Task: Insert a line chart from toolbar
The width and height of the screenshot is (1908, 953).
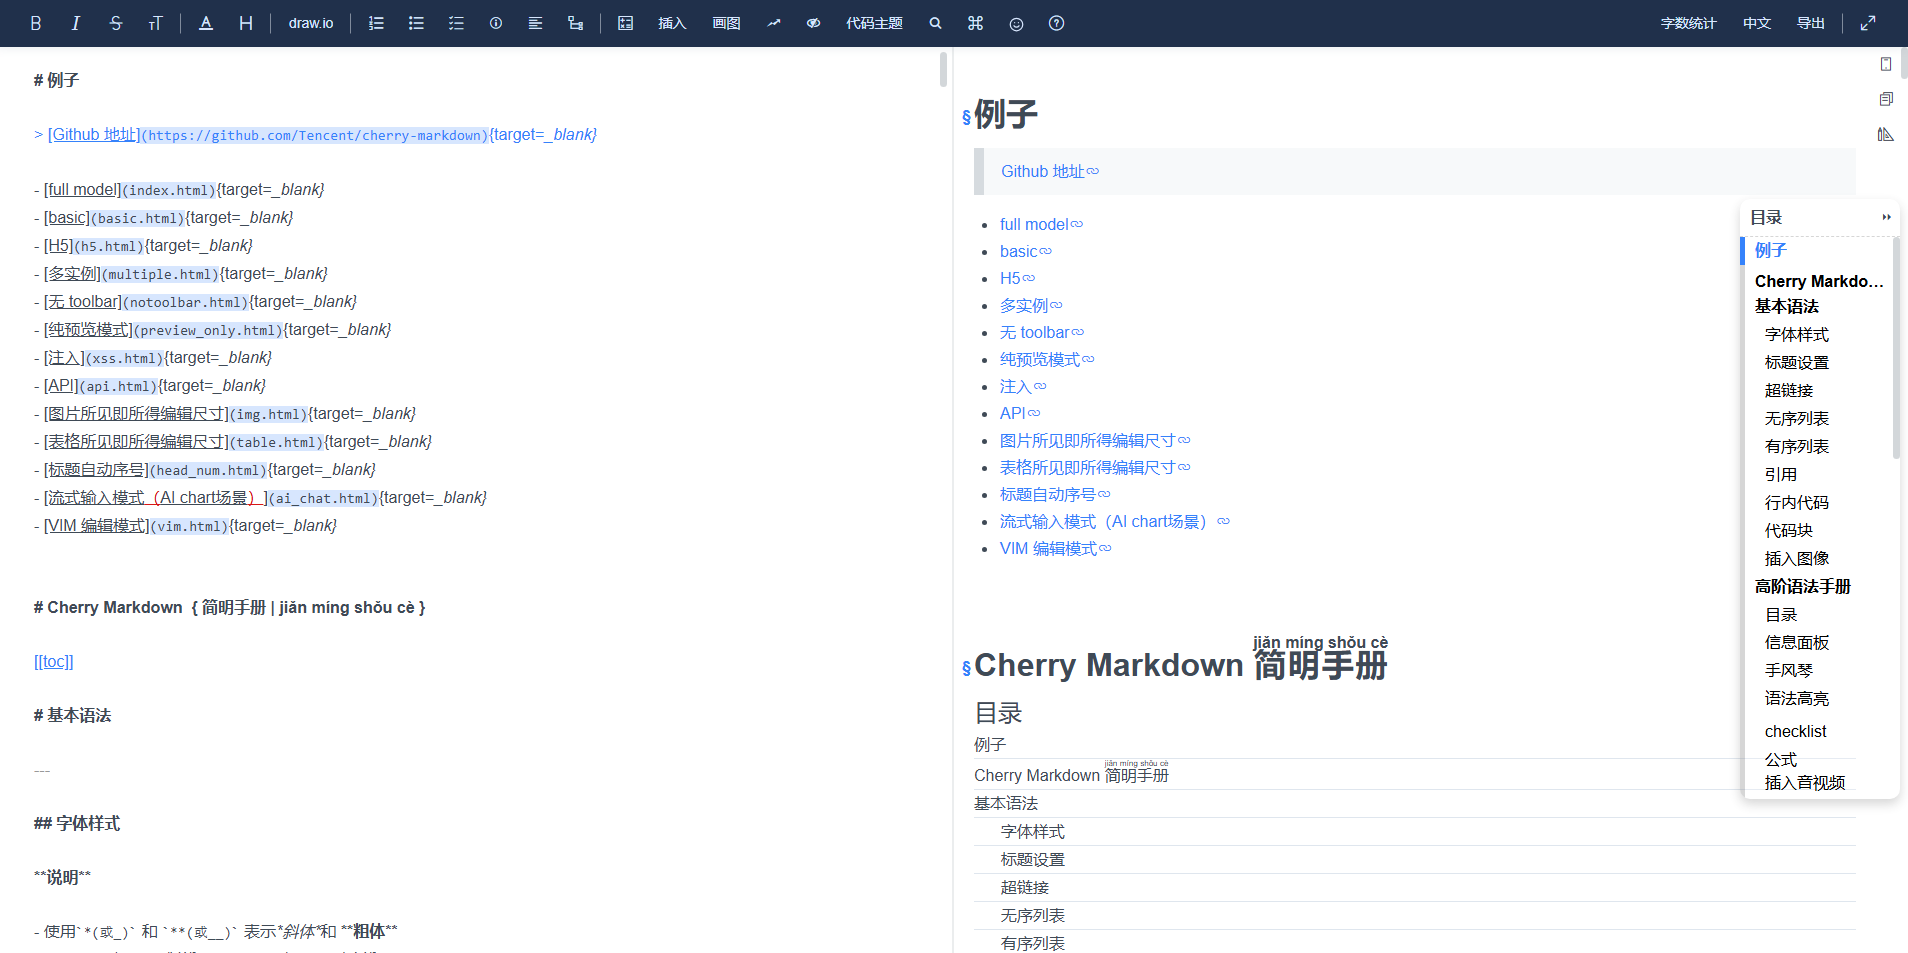Action: [x=774, y=23]
